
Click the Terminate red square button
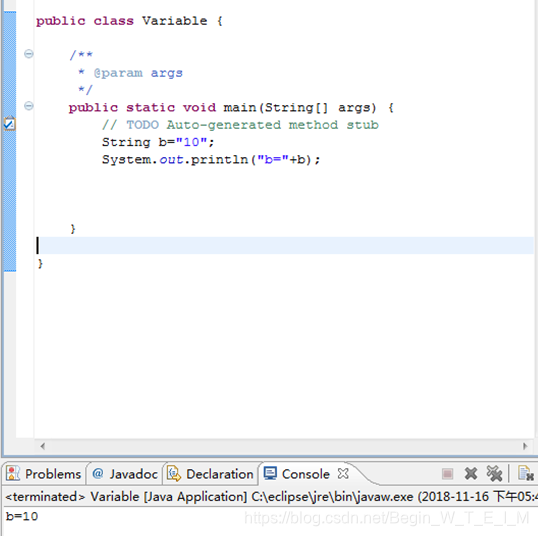tap(447, 474)
